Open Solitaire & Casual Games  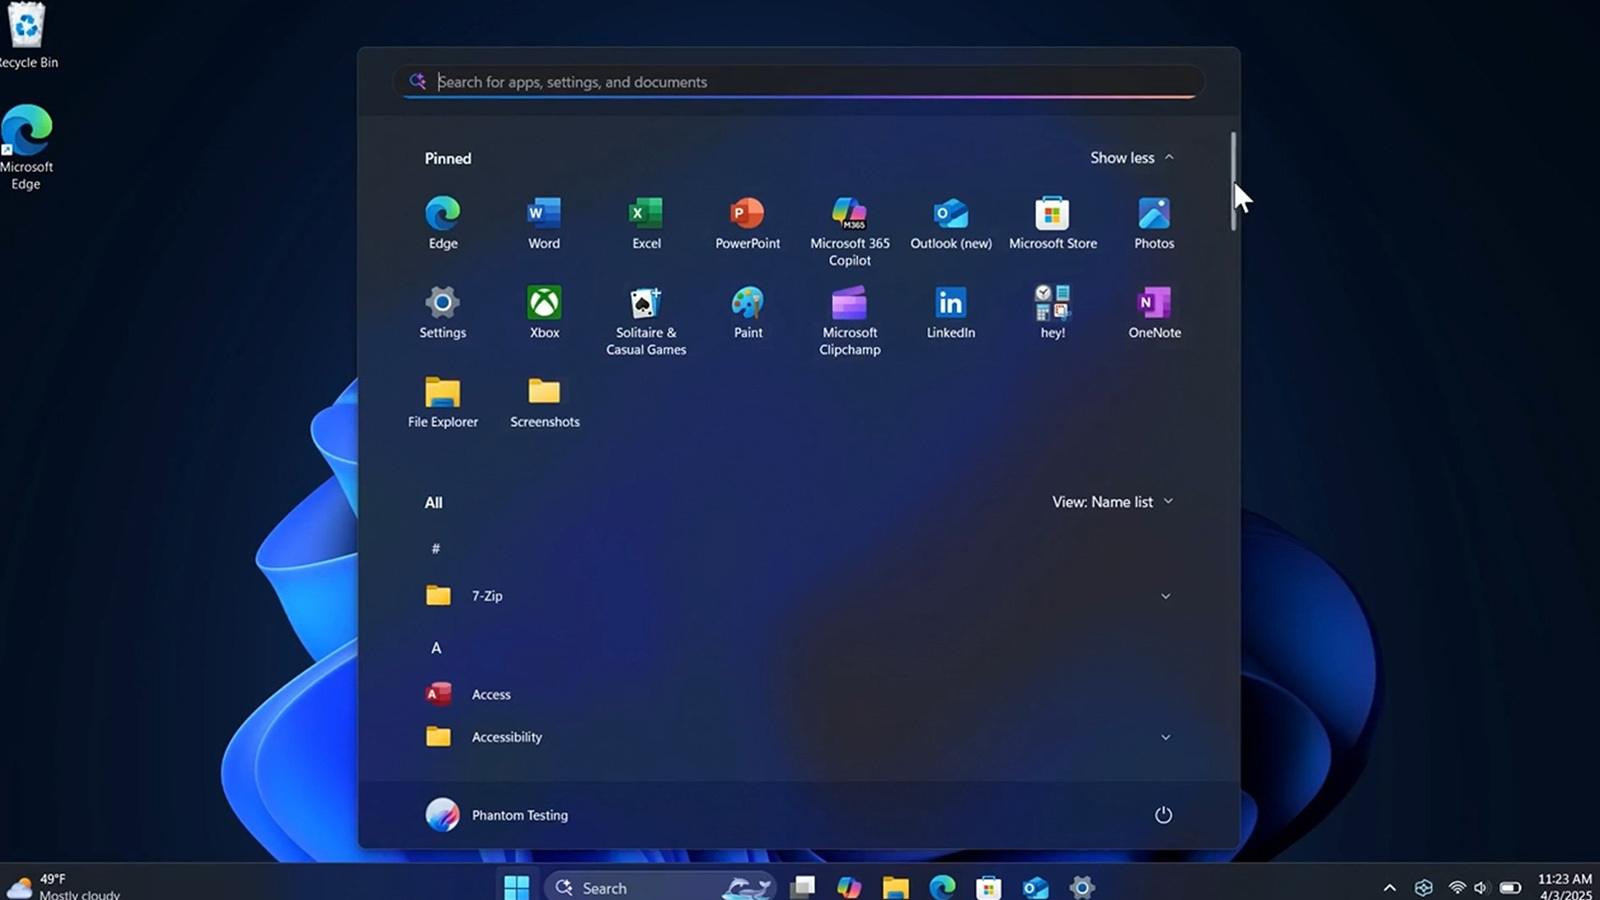(x=646, y=320)
